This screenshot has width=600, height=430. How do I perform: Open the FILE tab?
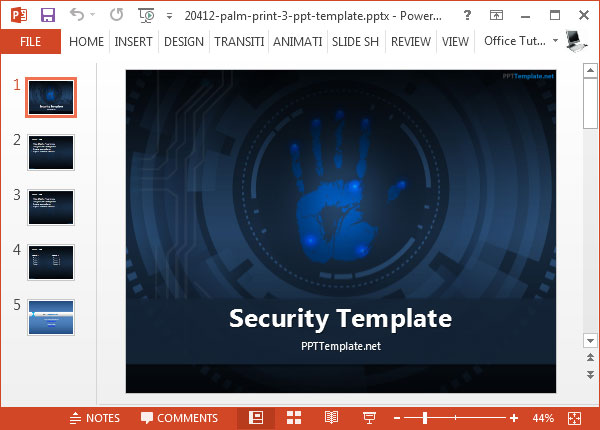[30, 41]
